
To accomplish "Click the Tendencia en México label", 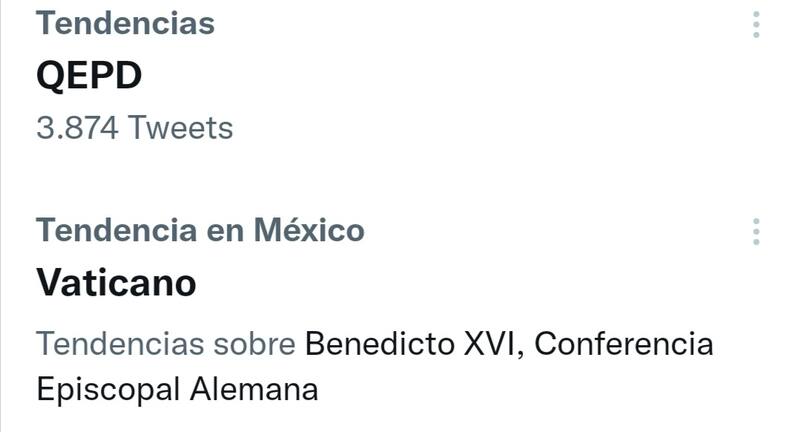I will pyautogui.click(x=200, y=230).
